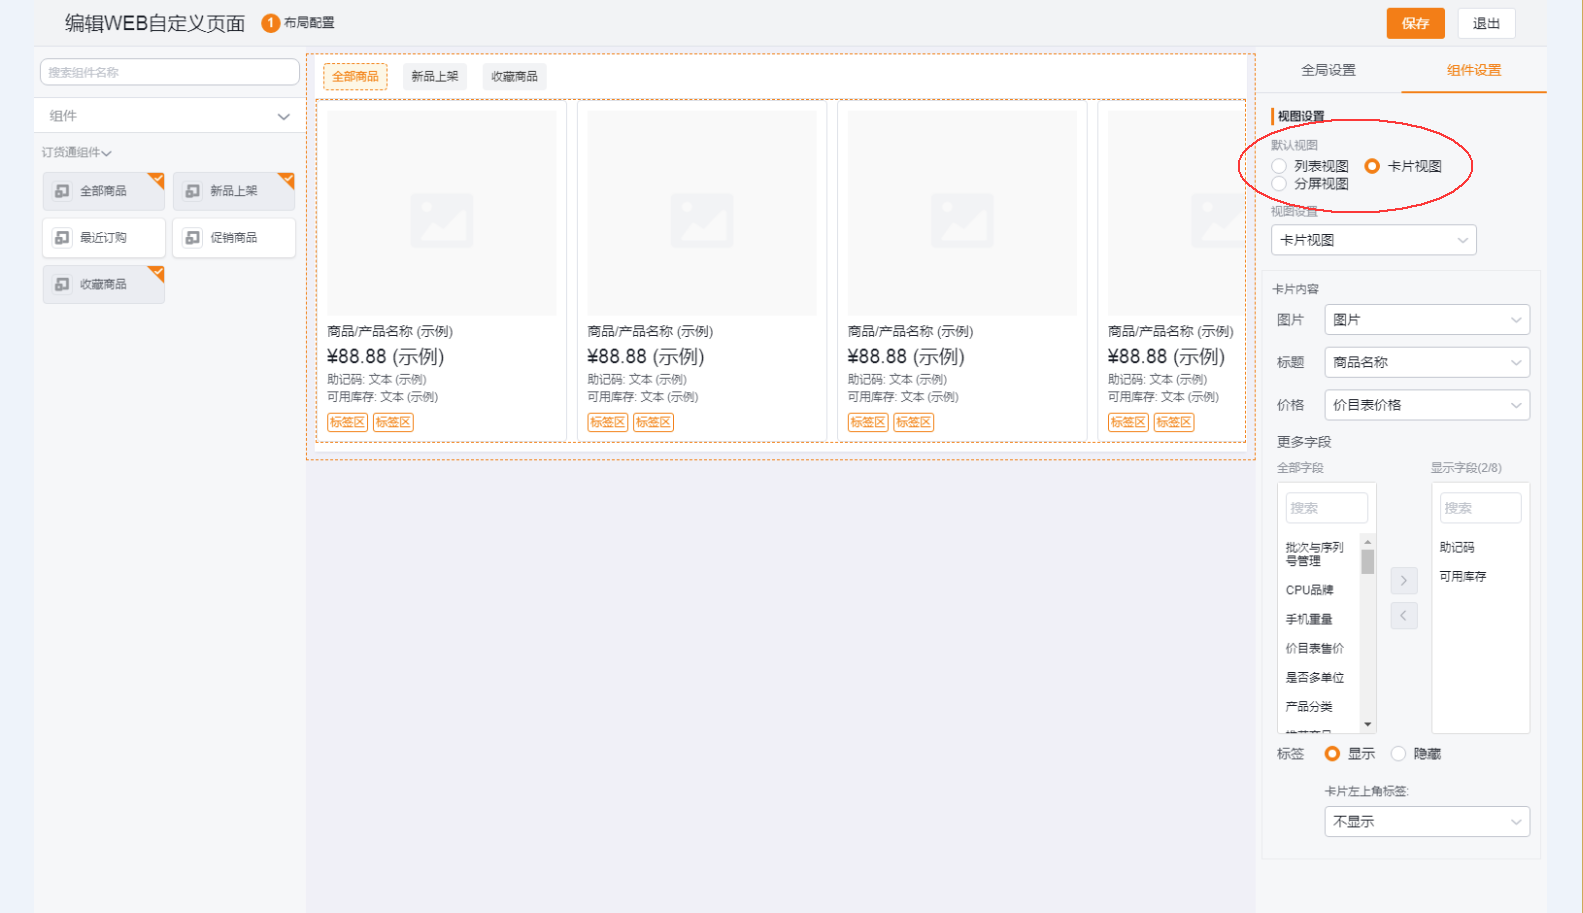Click the 全部字段 list scrollbar down arrow
The image size is (1583, 913).
pyautogui.click(x=1368, y=724)
